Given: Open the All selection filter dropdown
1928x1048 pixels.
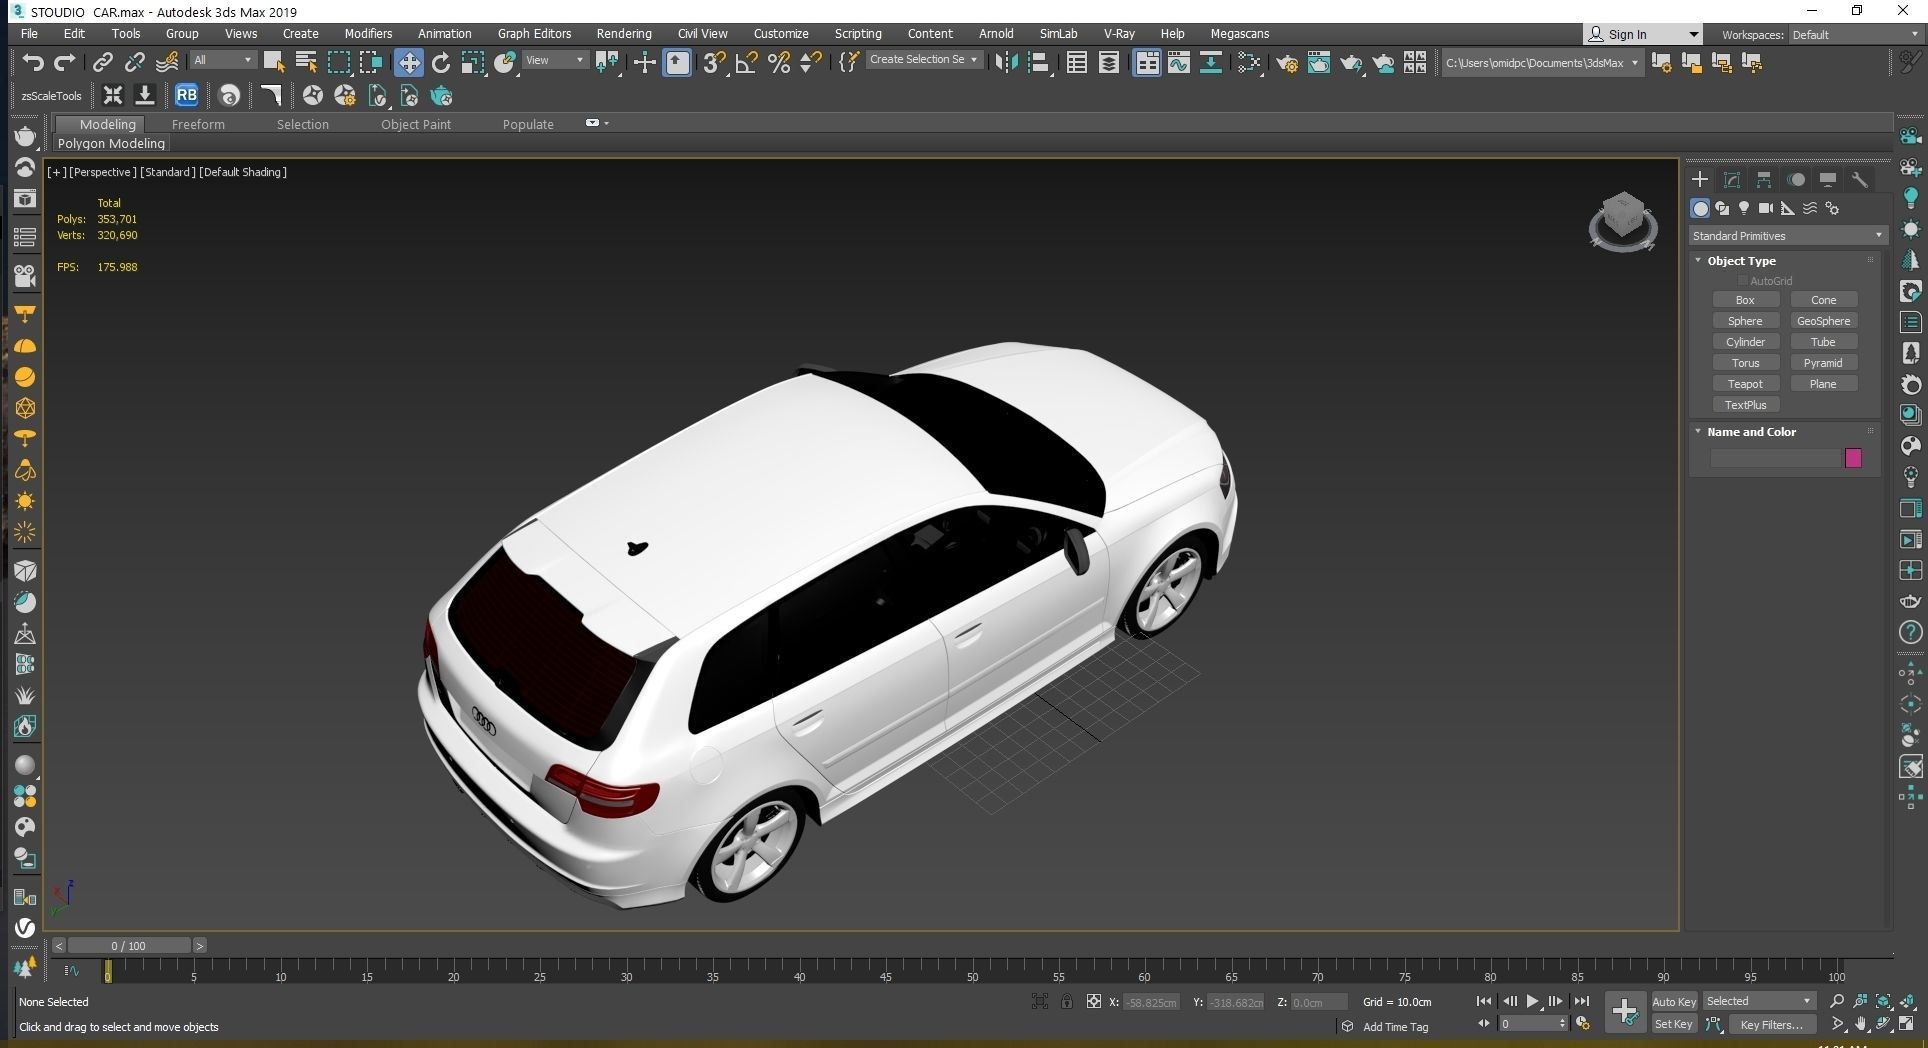Looking at the screenshot, I should [223, 61].
